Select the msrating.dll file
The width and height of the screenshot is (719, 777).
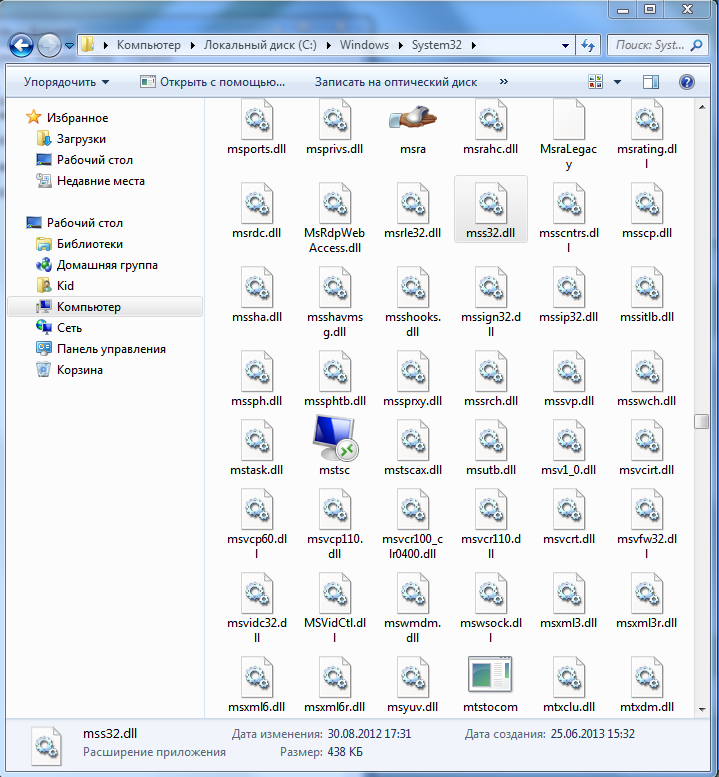647,135
